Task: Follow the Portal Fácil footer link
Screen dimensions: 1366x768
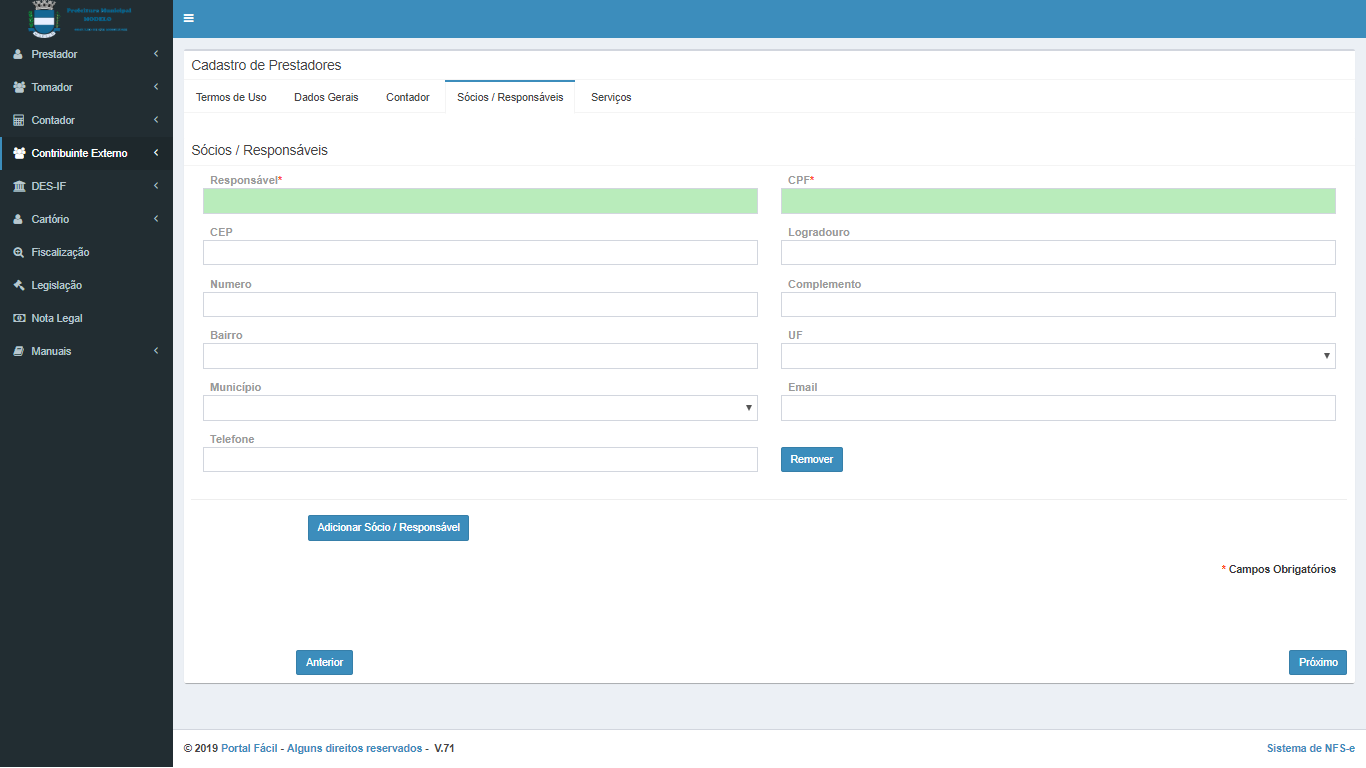Action: (x=251, y=748)
